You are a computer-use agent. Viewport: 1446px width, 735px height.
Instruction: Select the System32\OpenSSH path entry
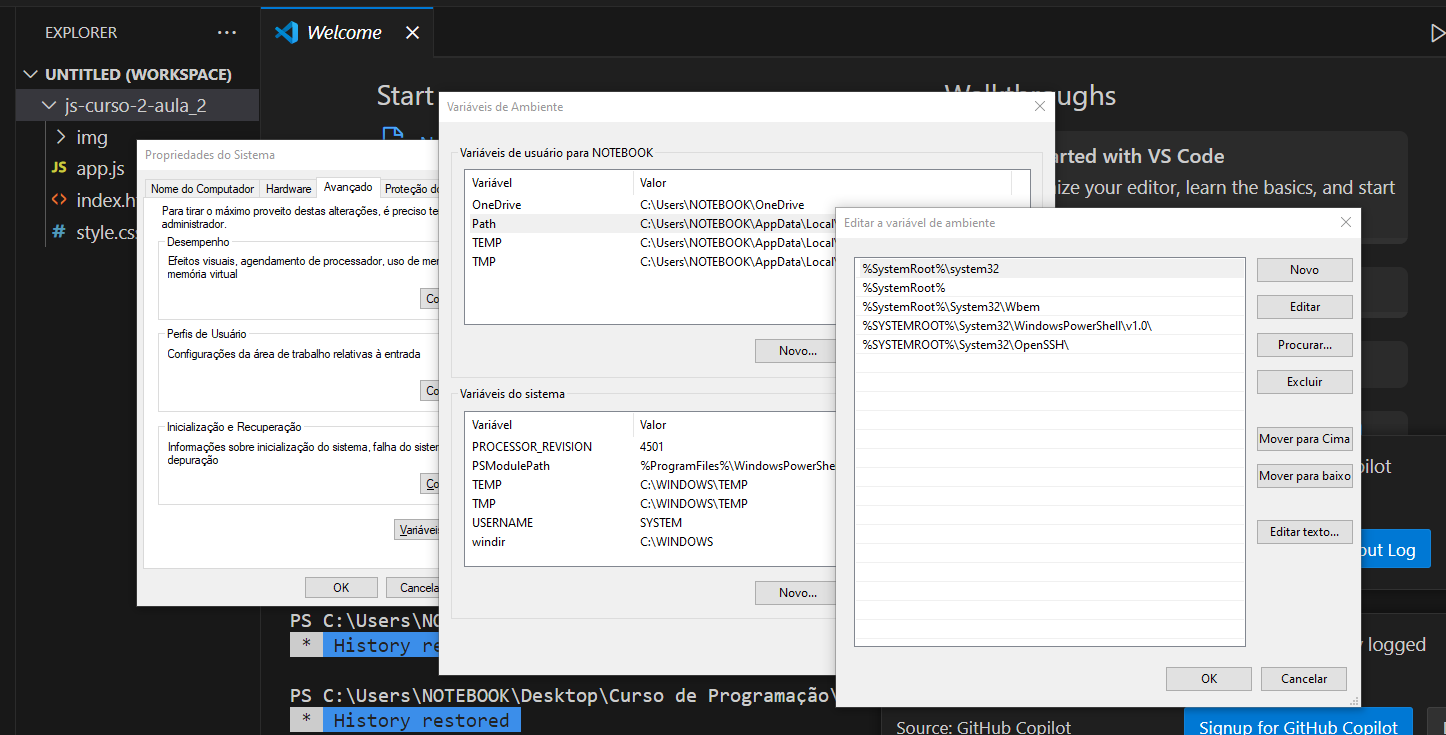coord(1050,345)
